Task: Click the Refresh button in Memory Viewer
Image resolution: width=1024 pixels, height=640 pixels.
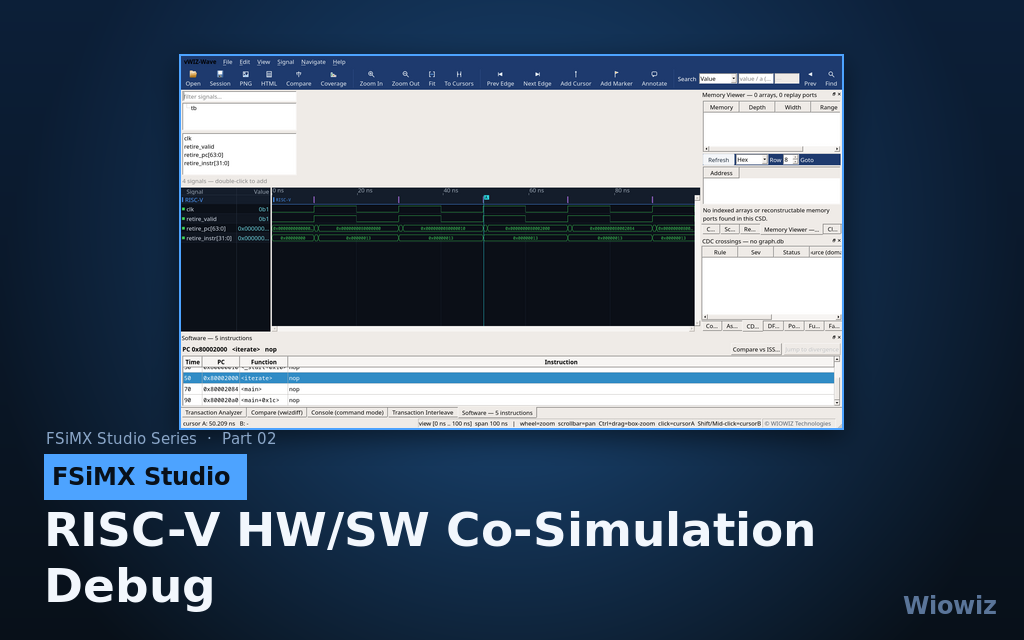Action: tap(718, 160)
